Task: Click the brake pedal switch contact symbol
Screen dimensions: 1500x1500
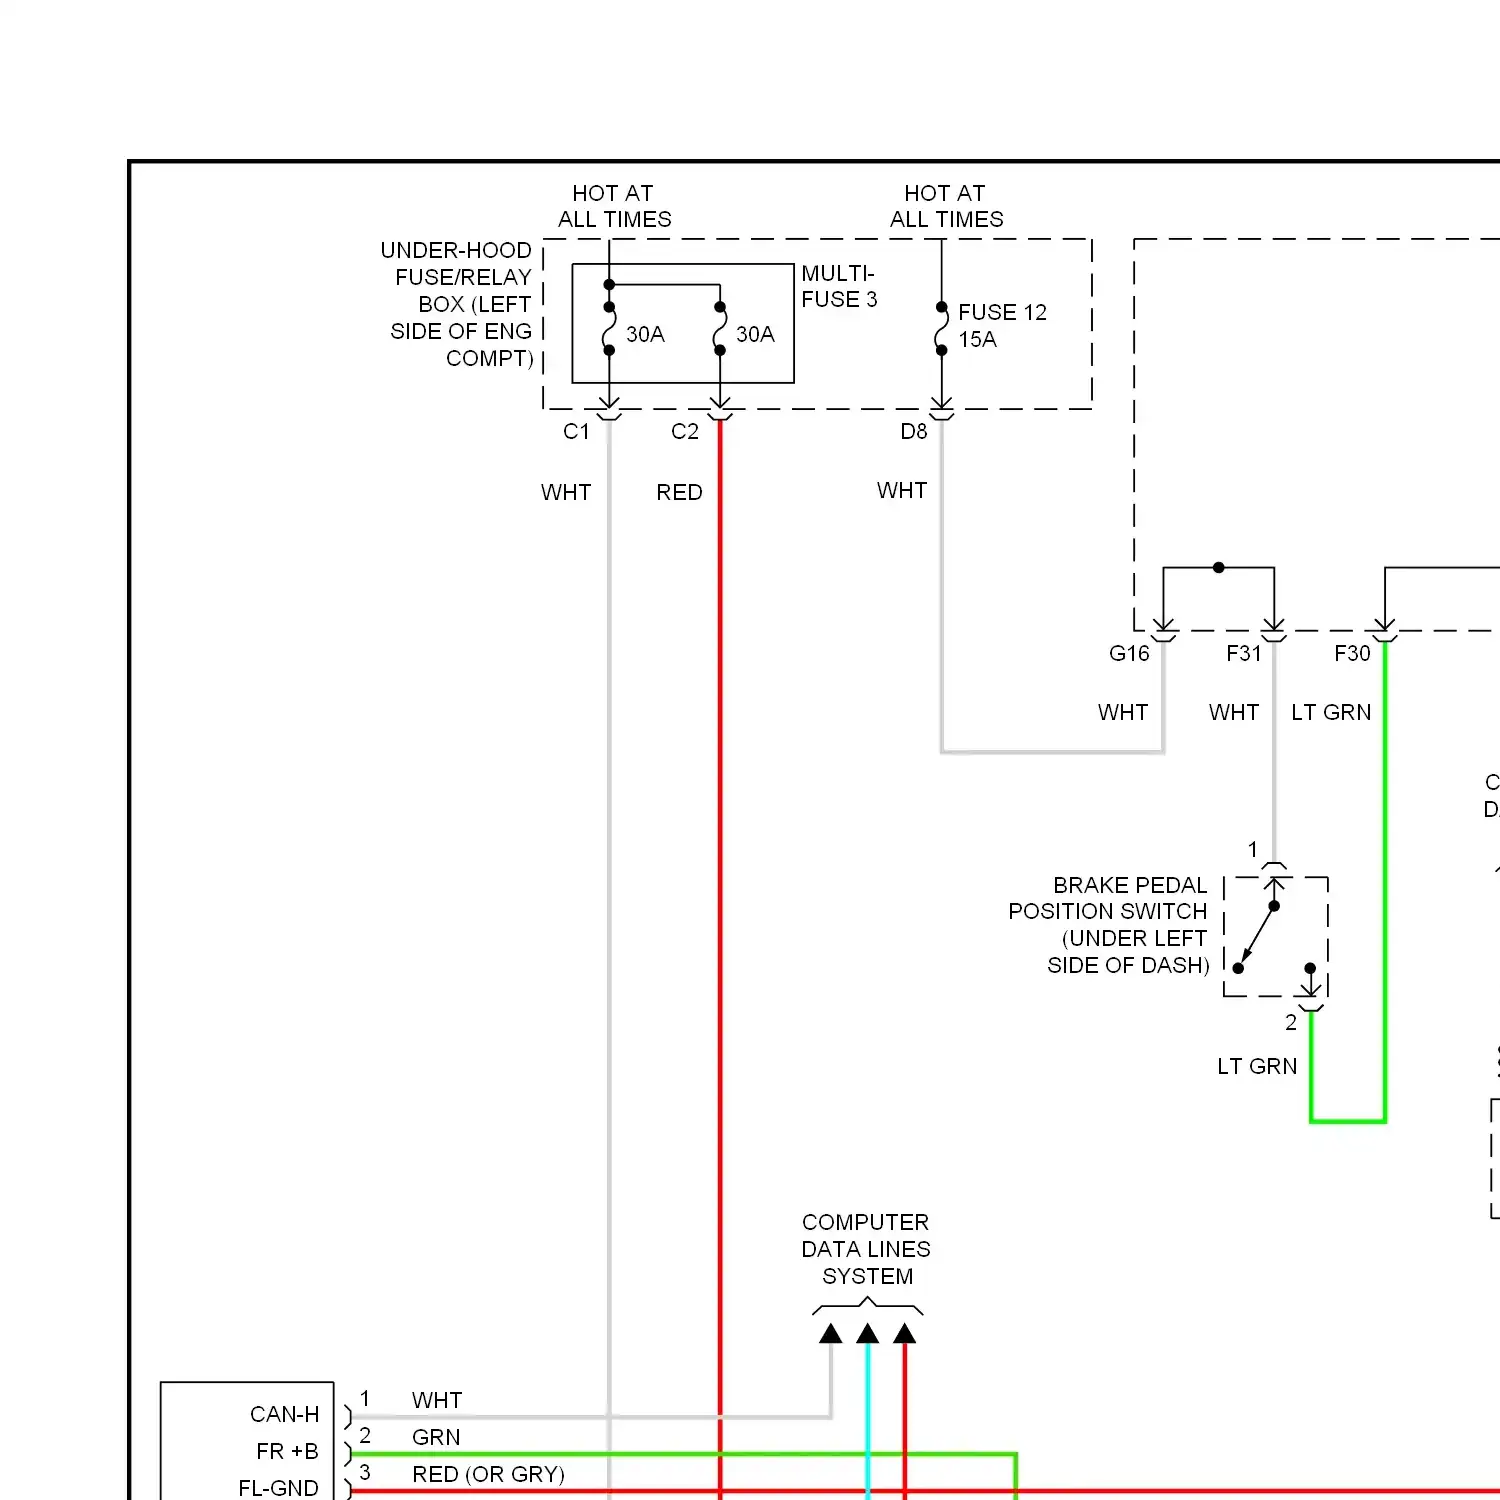Action: tap(1275, 936)
